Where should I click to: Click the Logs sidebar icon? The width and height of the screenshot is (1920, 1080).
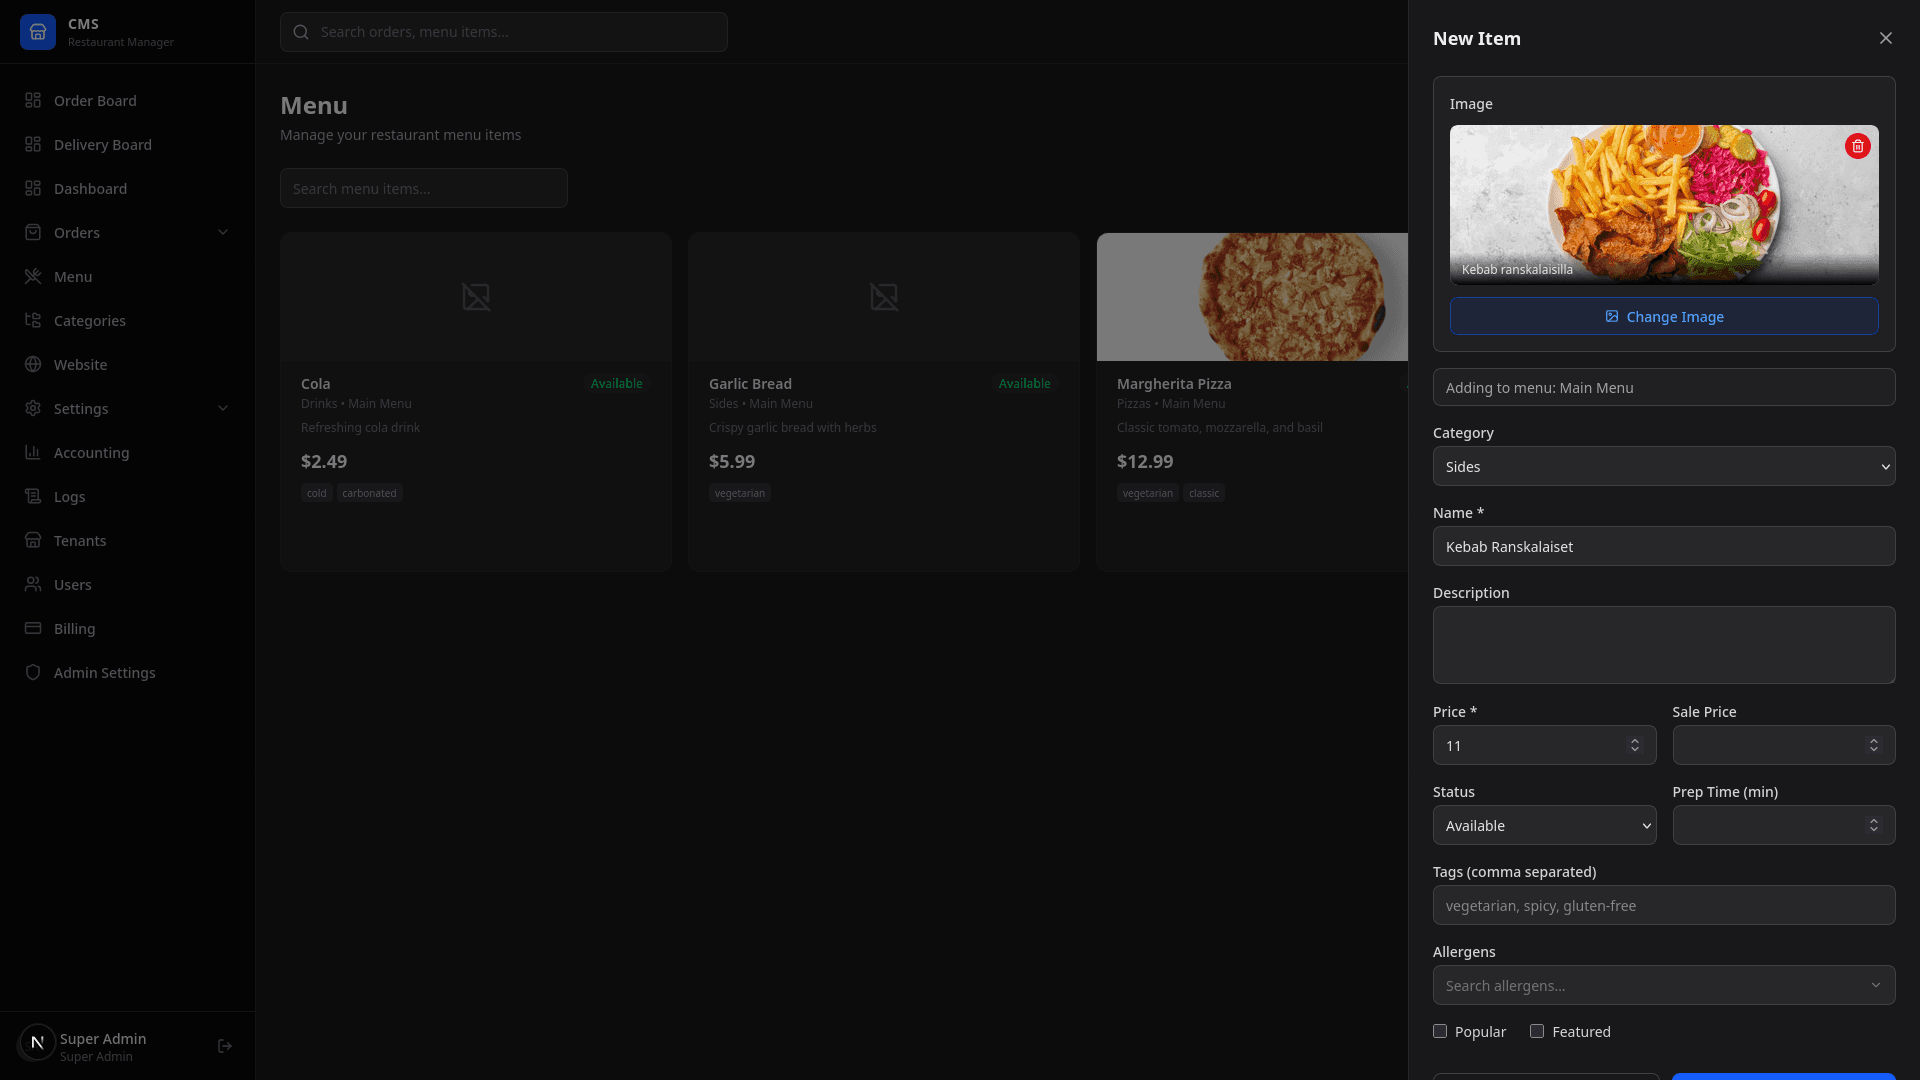(33, 497)
